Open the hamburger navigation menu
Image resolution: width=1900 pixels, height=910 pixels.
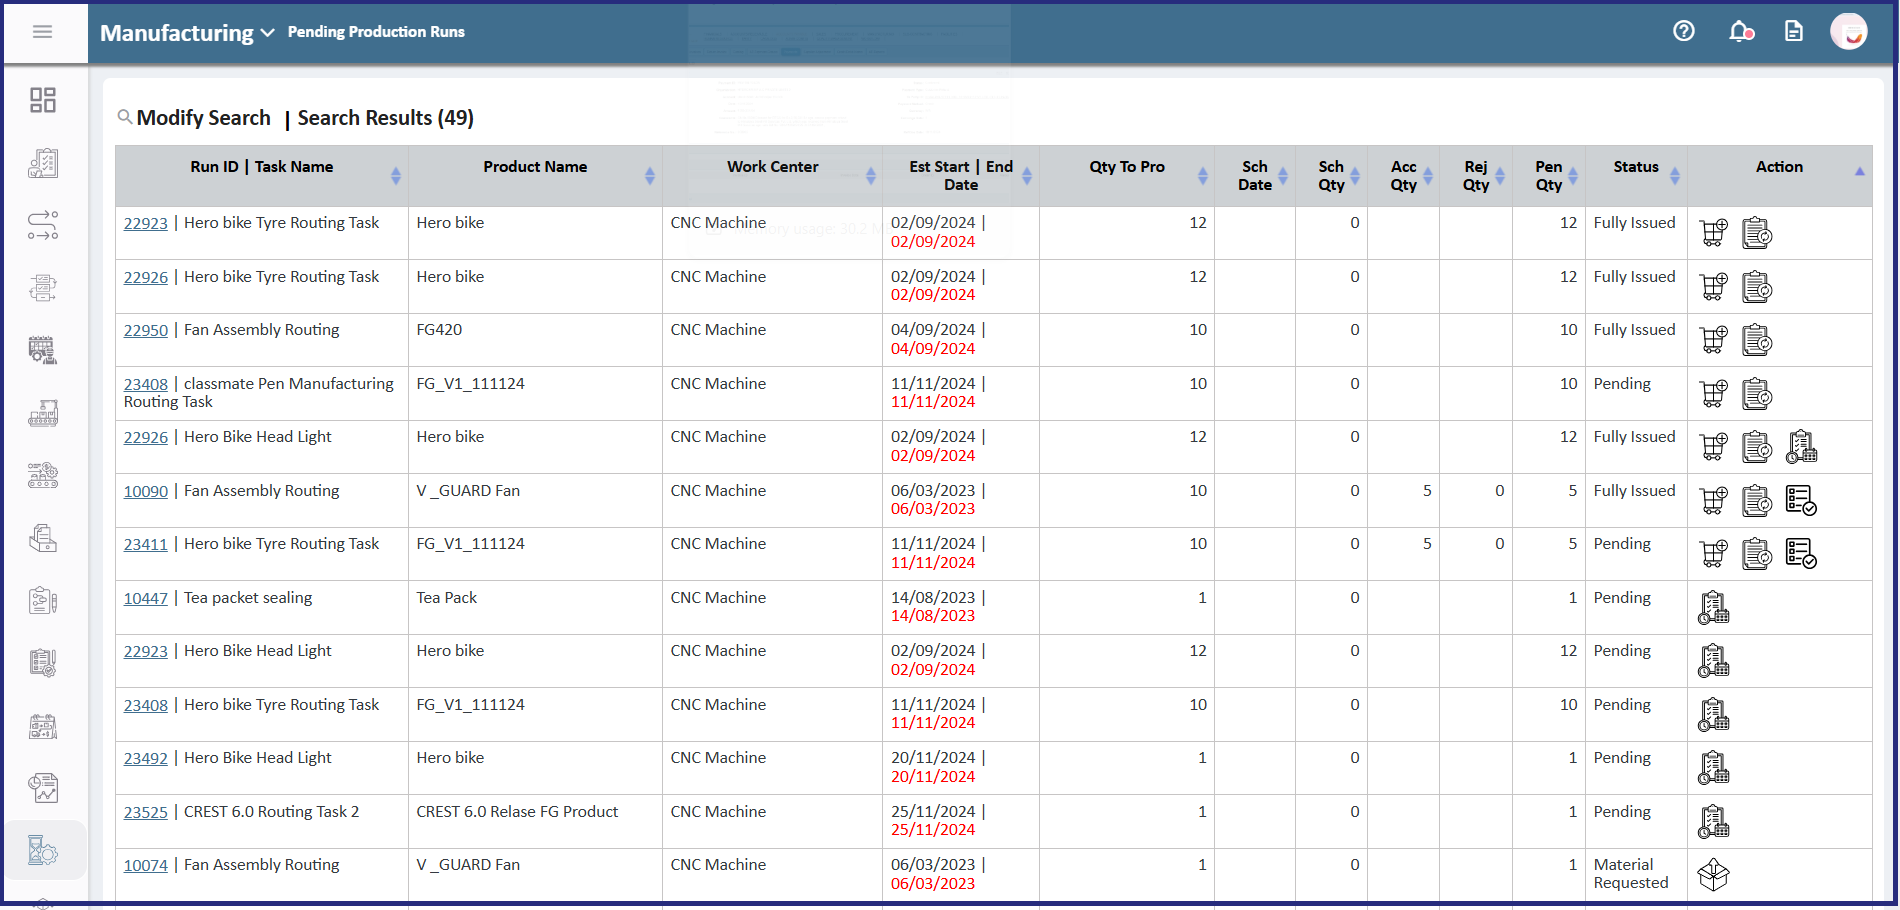coord(42,32)
